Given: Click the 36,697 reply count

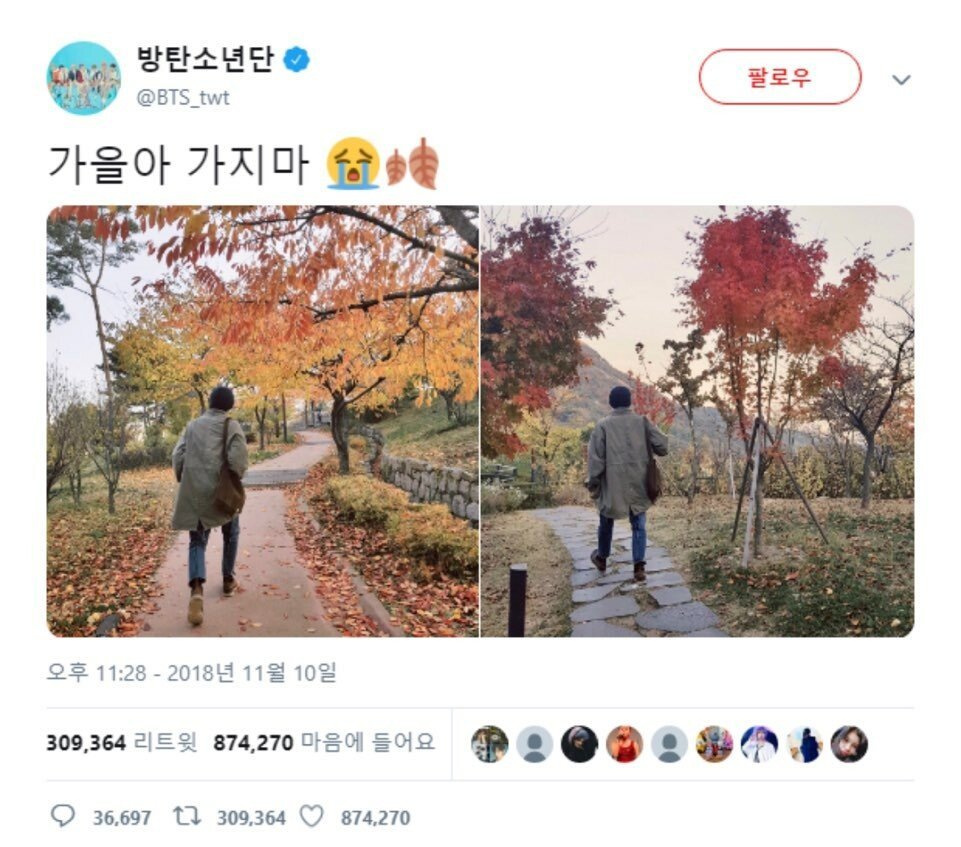Looking at the screenshot, I should pos(122,818).
